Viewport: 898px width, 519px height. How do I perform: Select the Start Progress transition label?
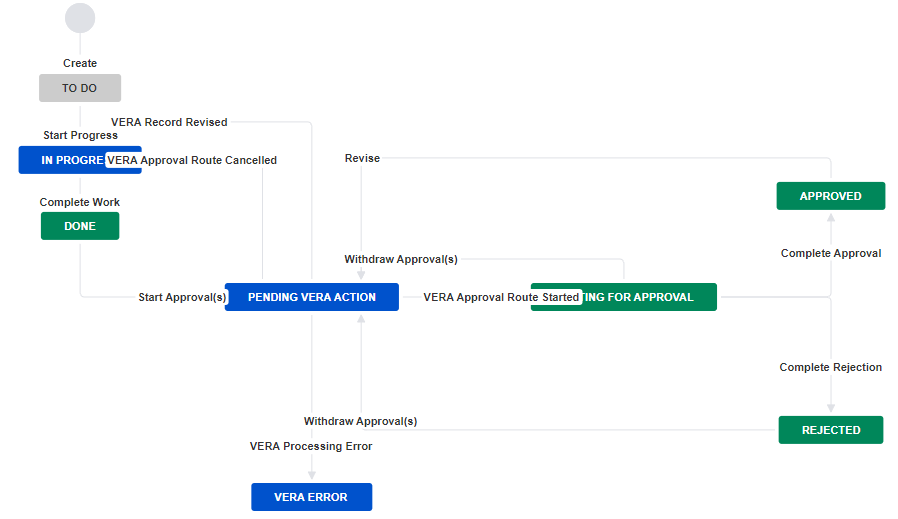click(80, 135)
